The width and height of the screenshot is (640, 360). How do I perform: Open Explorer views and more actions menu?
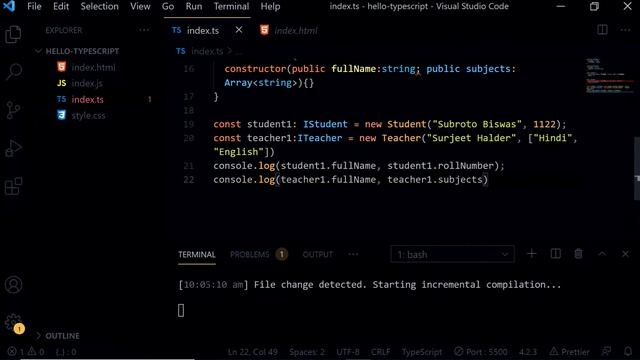[144, 30]
